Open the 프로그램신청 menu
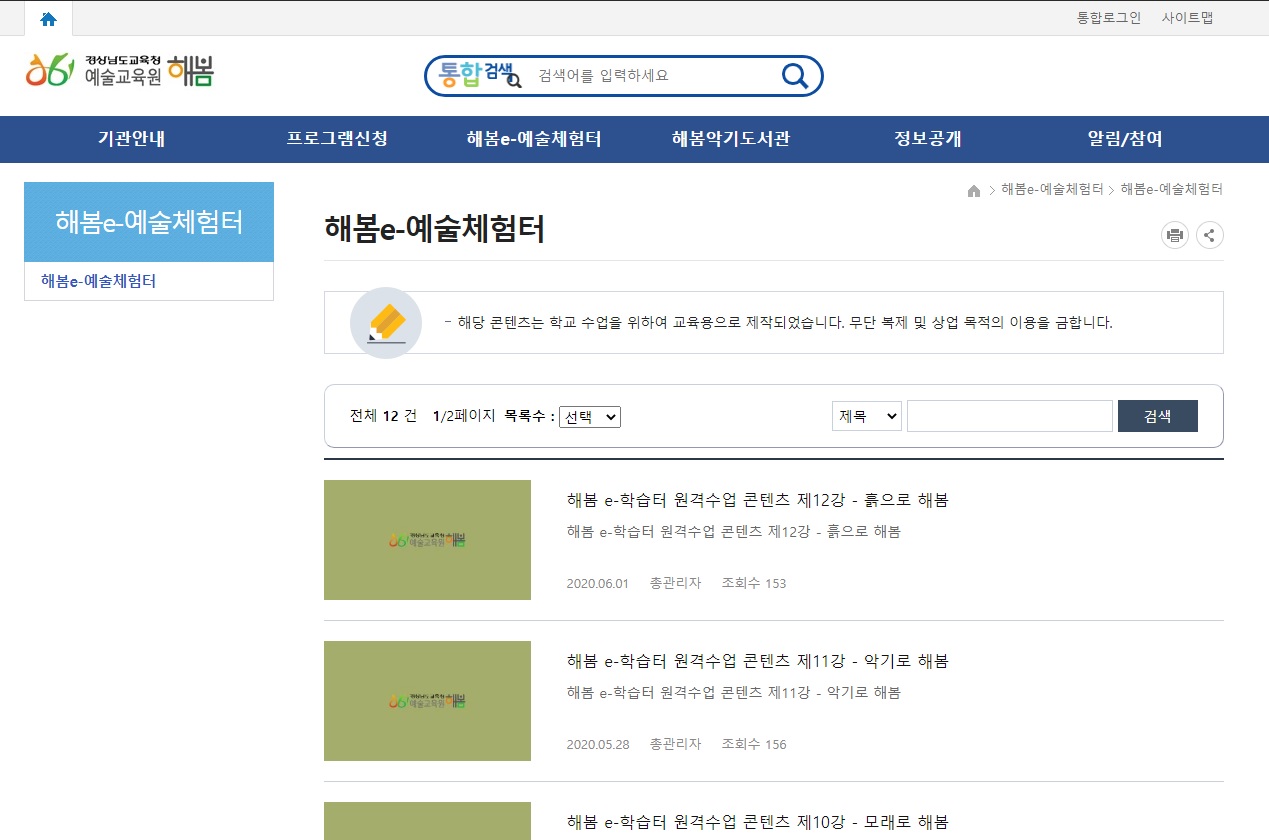Viewport: 1269px width, 840px height. 337,139
